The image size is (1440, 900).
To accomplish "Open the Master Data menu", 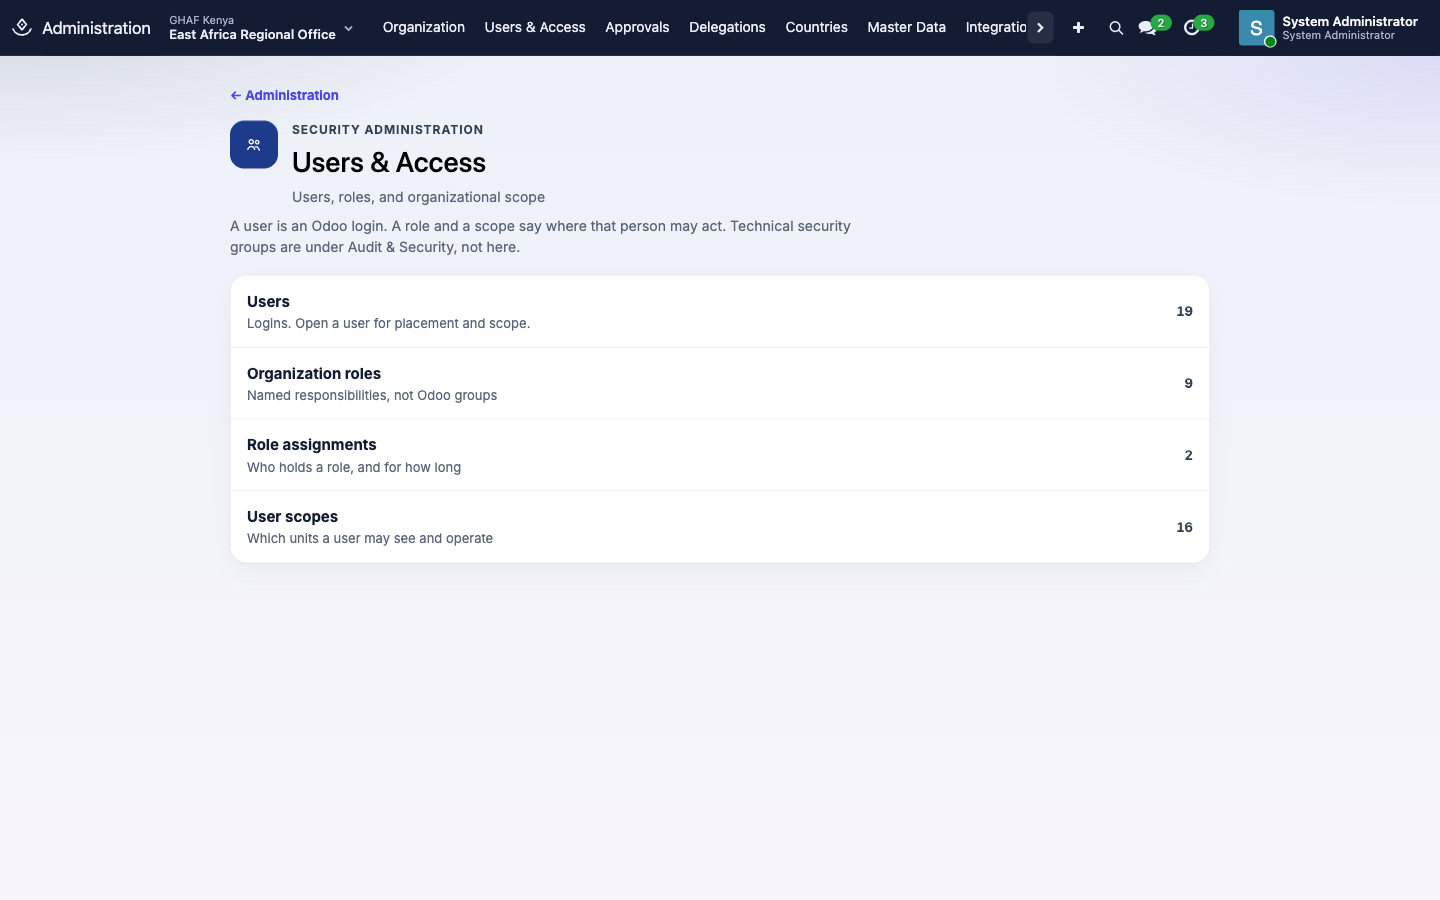I will click(x=906, y=27).
